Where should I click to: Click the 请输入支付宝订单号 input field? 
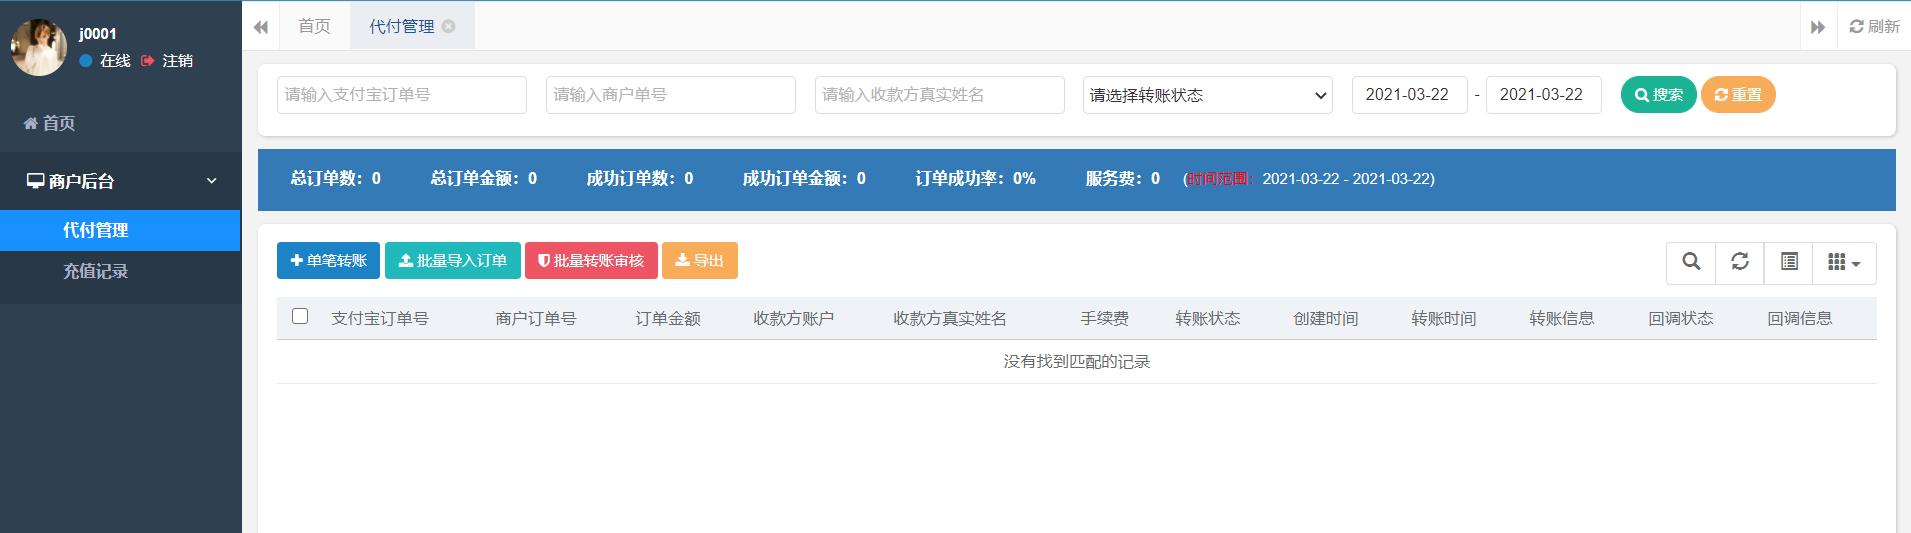click(x=401, y=95)
